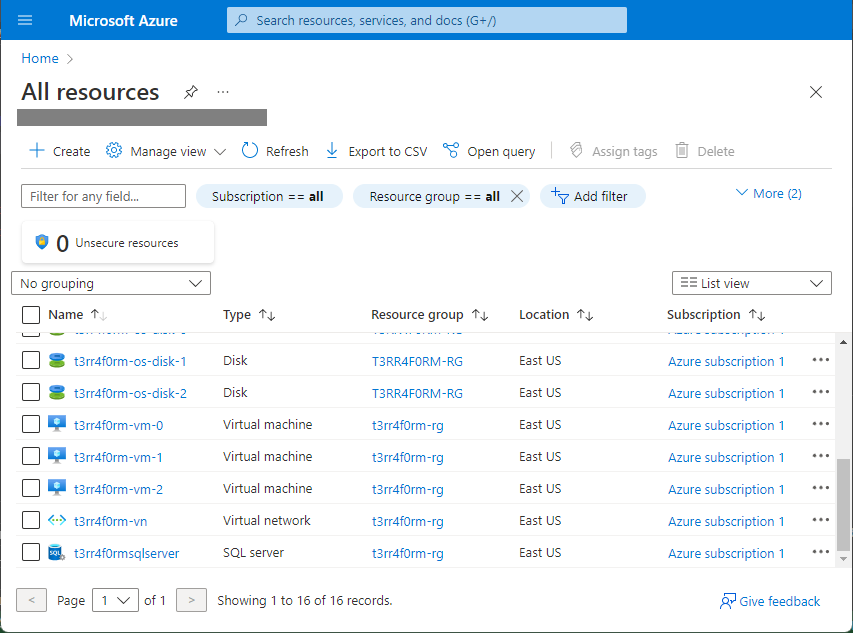Remove the Resource group filter
The width and height of the screenshot is (853, 633).
tap(517, 196)
